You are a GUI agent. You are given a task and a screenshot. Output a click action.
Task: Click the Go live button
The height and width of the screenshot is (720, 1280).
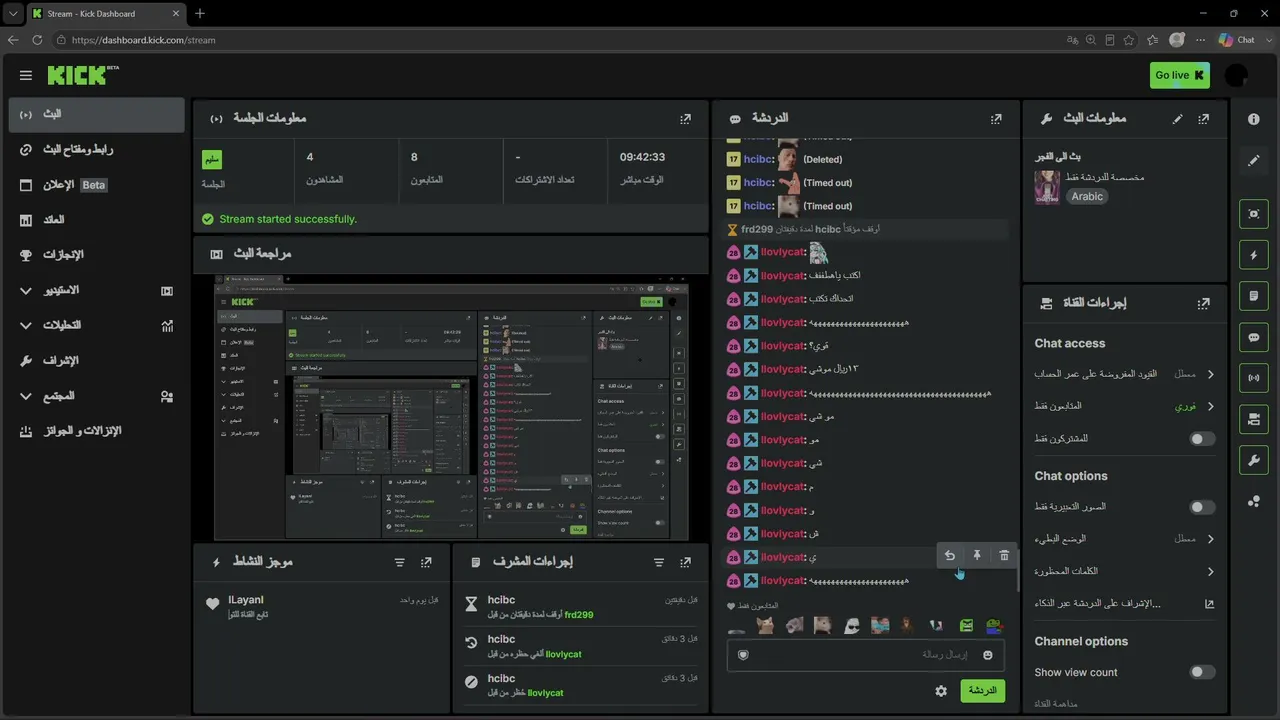[x=1180, y=75]
